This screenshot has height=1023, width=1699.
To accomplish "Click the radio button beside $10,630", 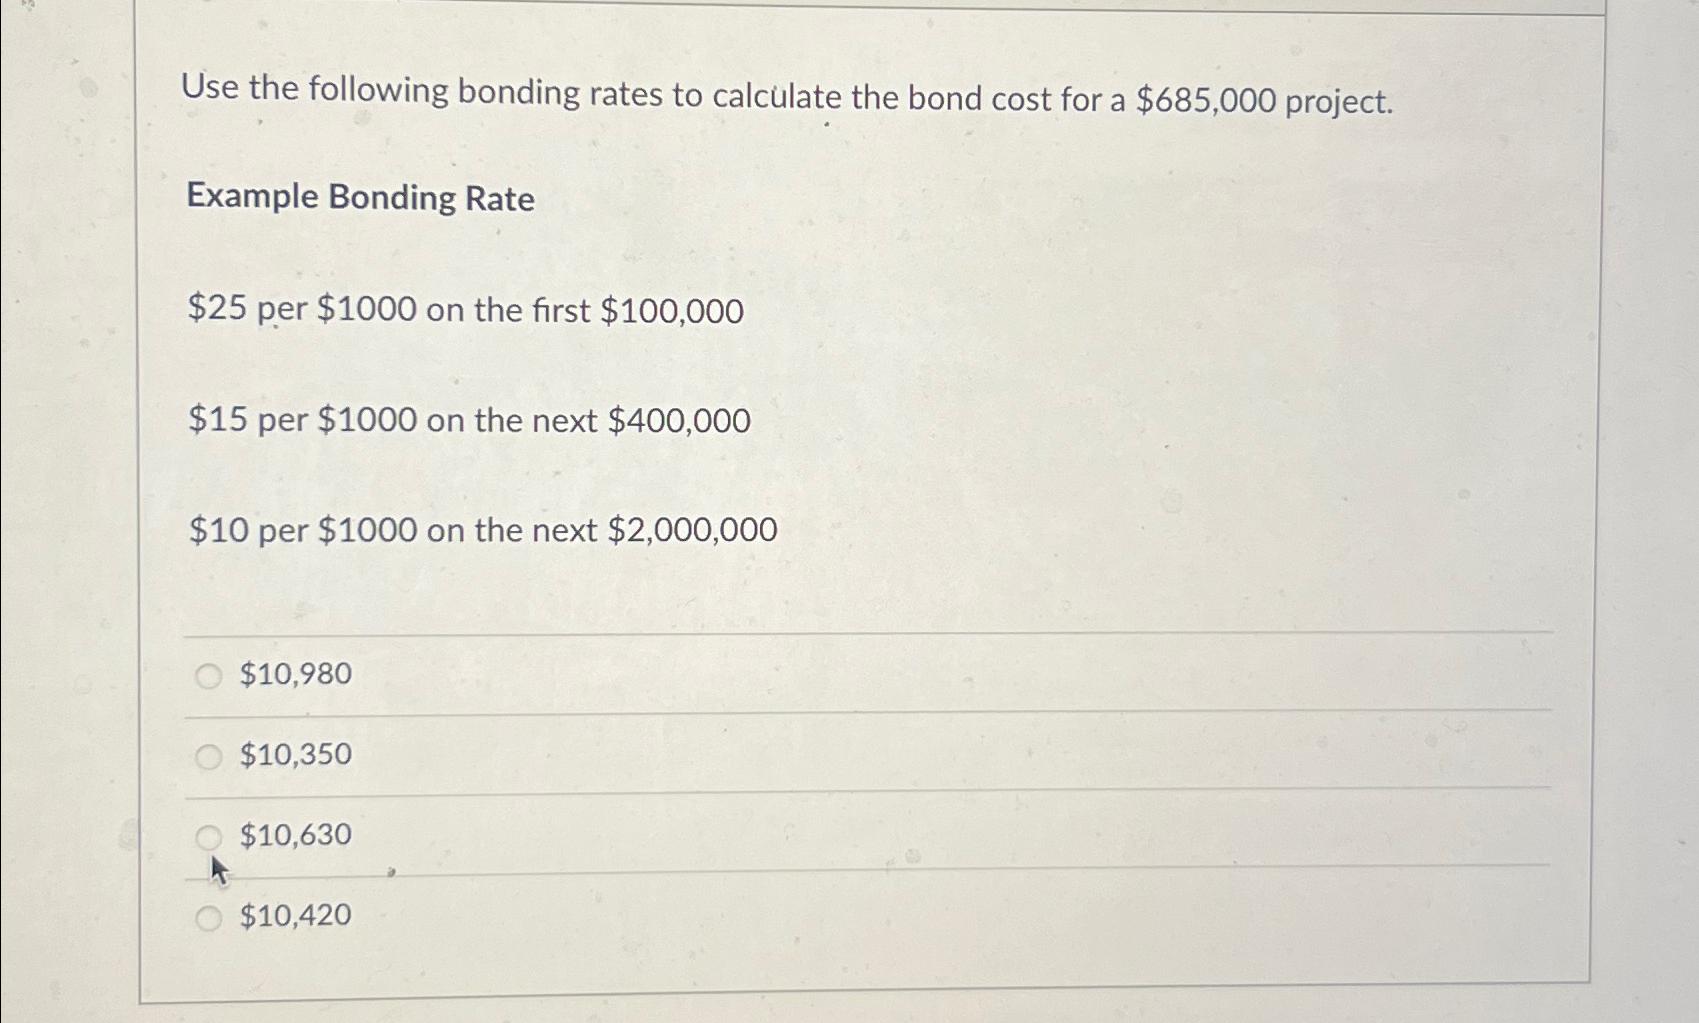I will tap(210, 834).
